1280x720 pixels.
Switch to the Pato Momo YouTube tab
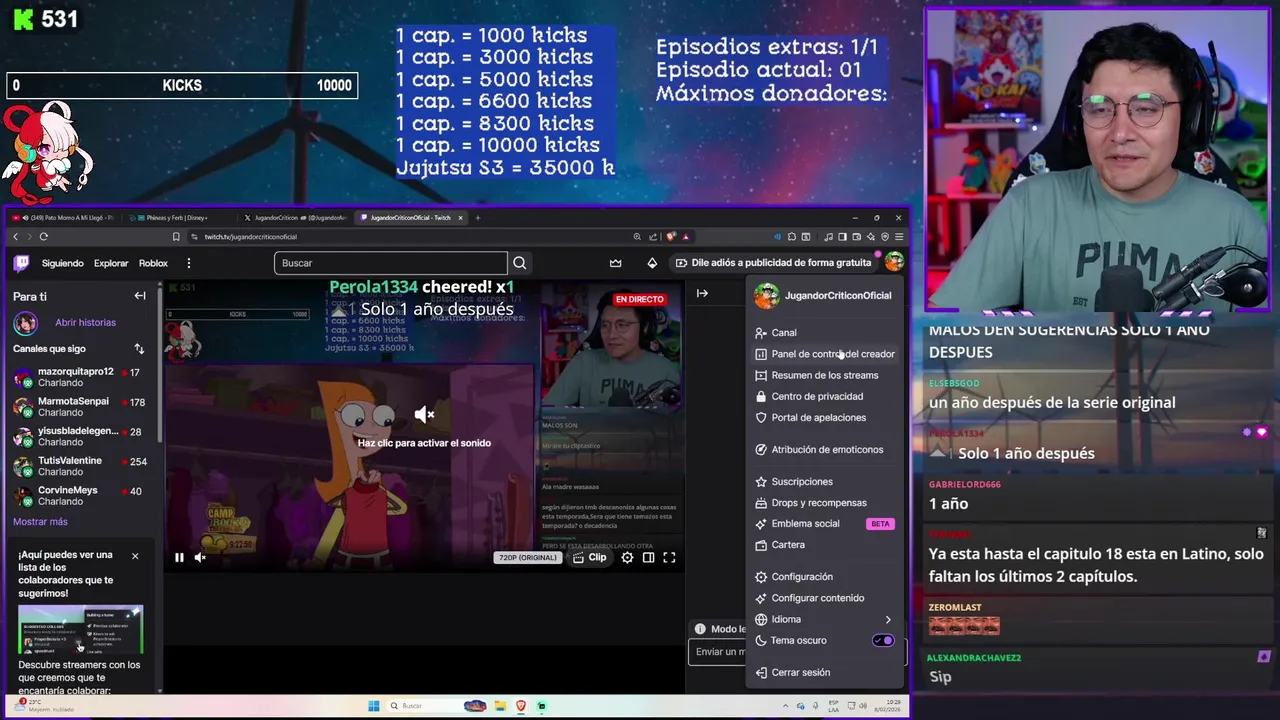pos(64,218)
